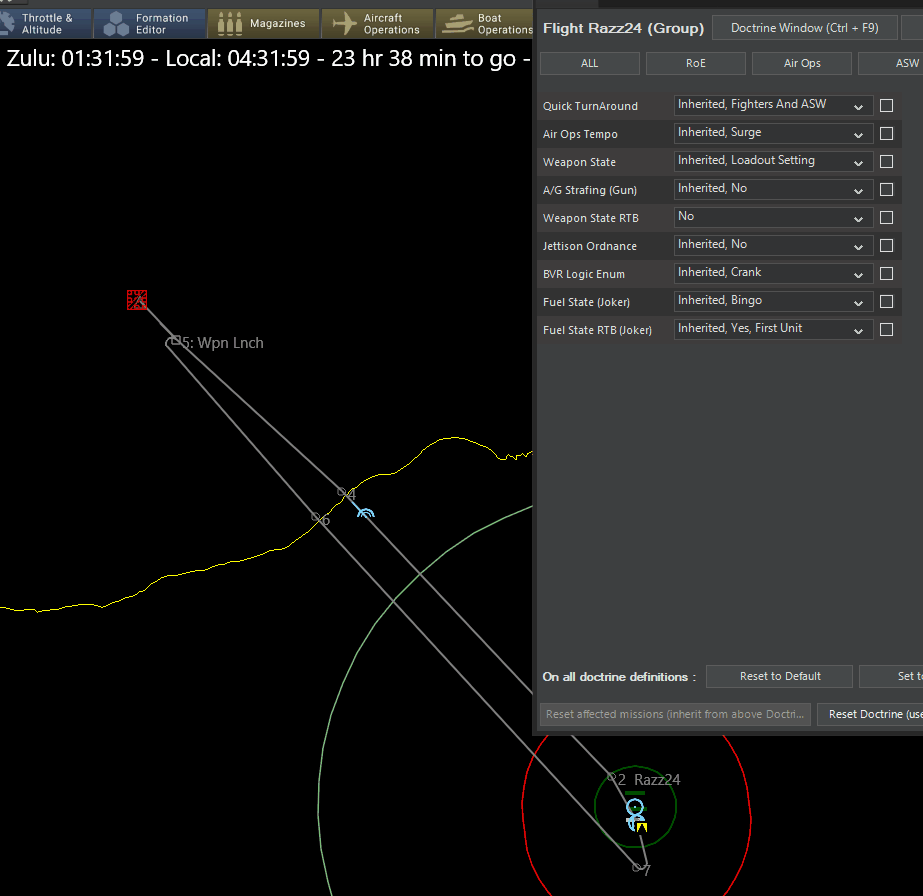Click the Magazines ammunition icon
This screenshot has height=896, width=923.
[x=230, y=24]
